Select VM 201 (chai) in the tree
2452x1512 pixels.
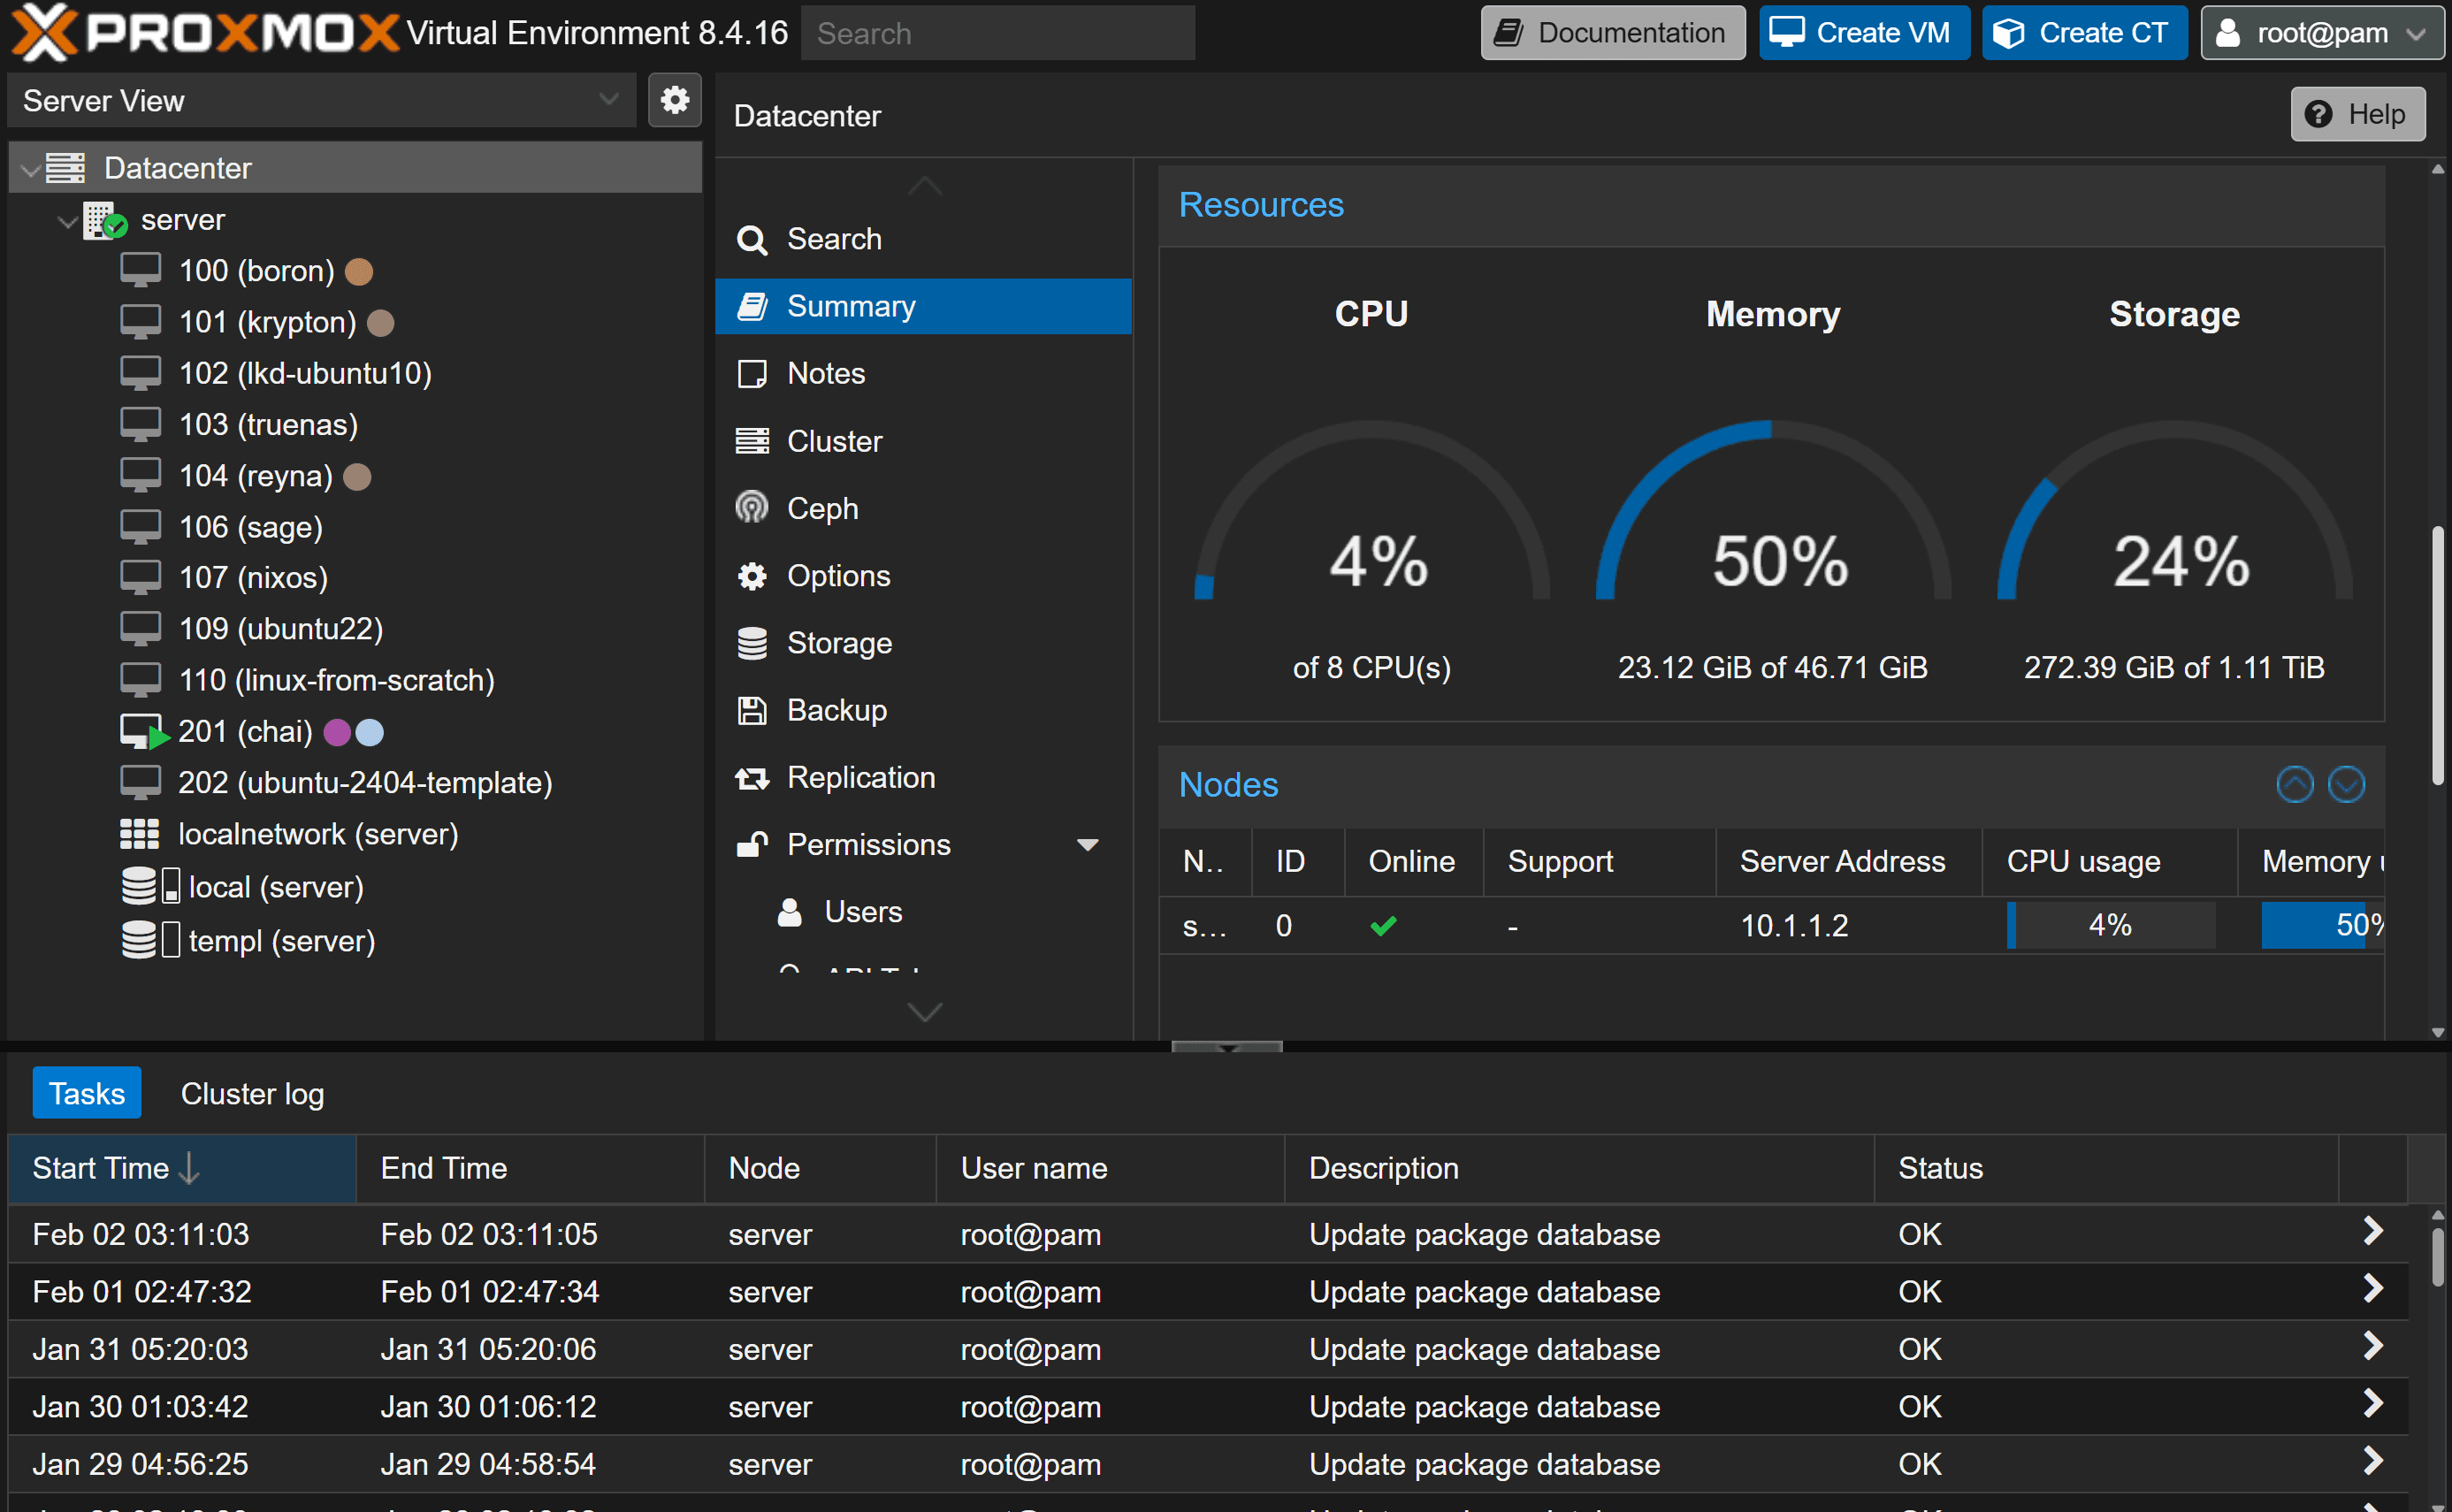[246, 731]
